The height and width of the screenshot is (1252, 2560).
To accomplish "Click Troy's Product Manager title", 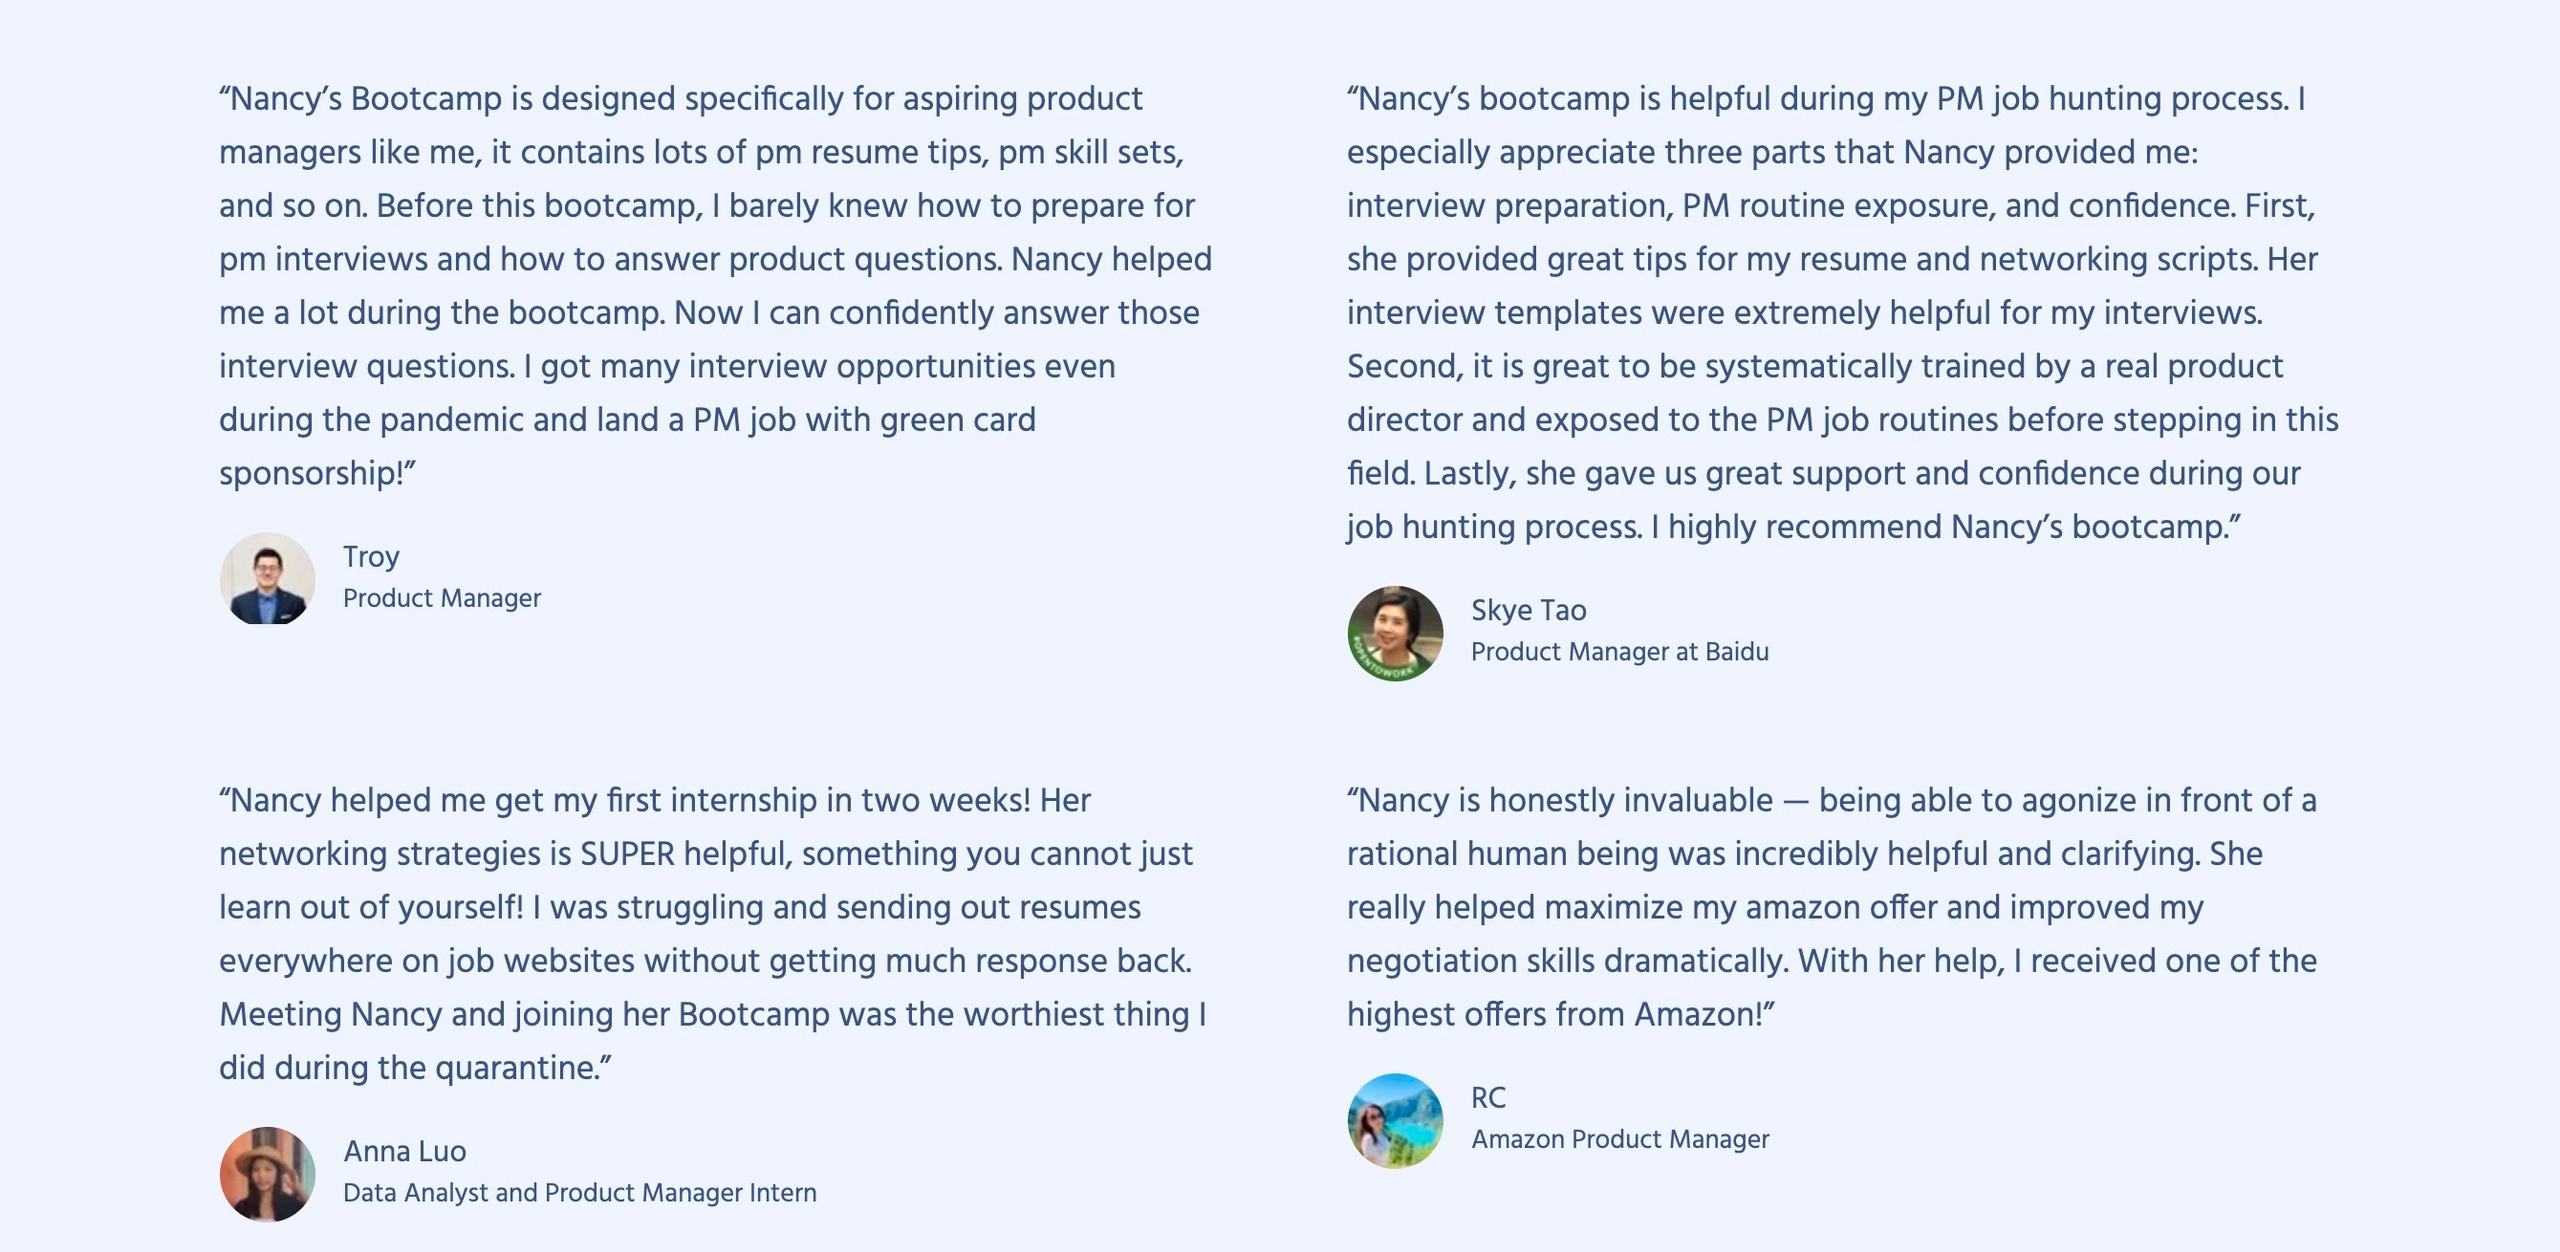I will coord(442,598).
